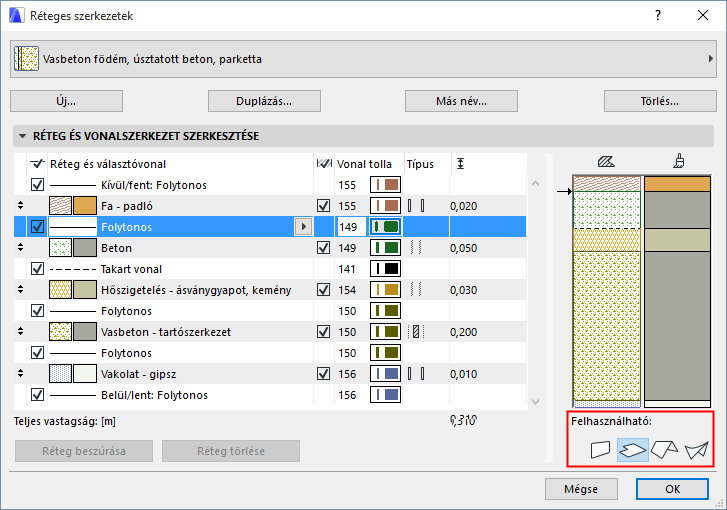Click the hatch fill icon of Vasbeton - tartószerkezet
The image size is (727, 510).
61,332
